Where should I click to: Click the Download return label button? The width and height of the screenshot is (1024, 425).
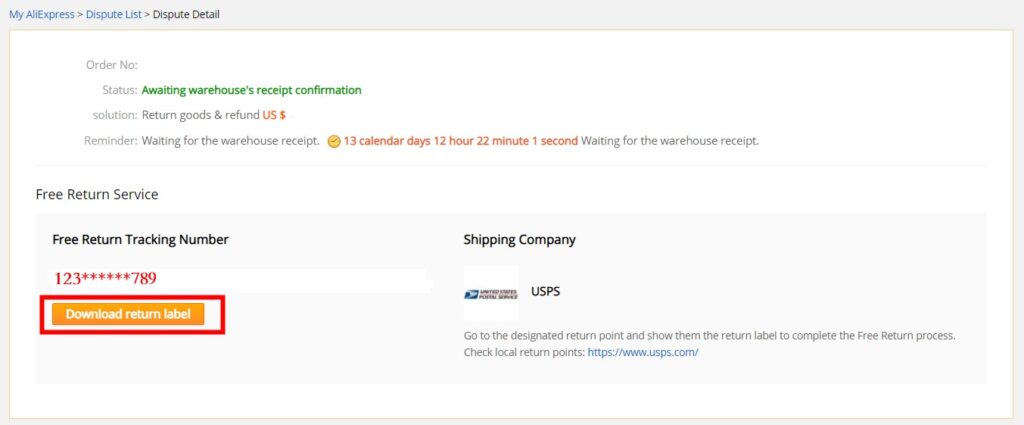128,314
